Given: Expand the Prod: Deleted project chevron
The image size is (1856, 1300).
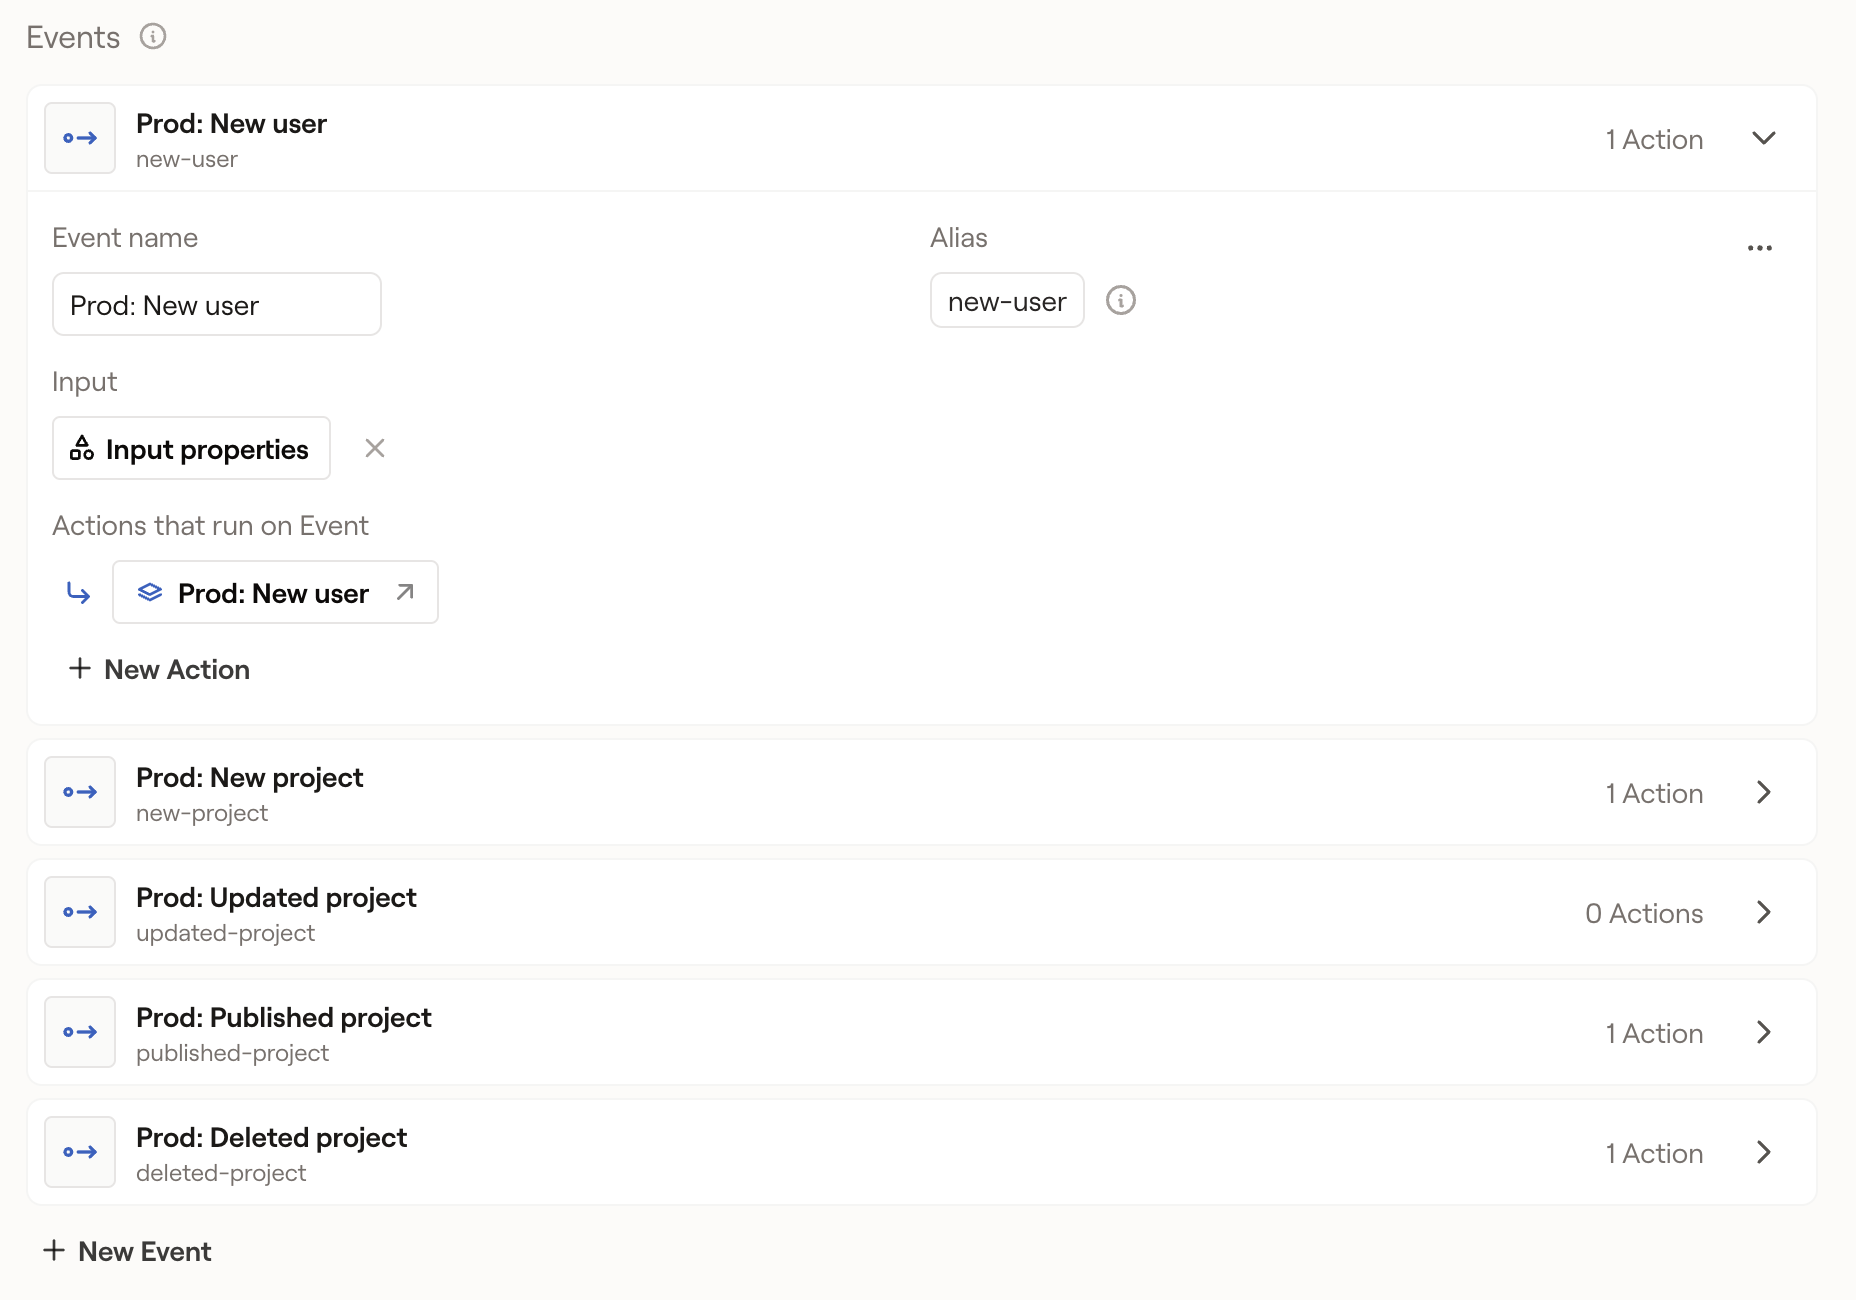Looking at the screenshot, I should pyautogui.click(x=1764, y=1152).
